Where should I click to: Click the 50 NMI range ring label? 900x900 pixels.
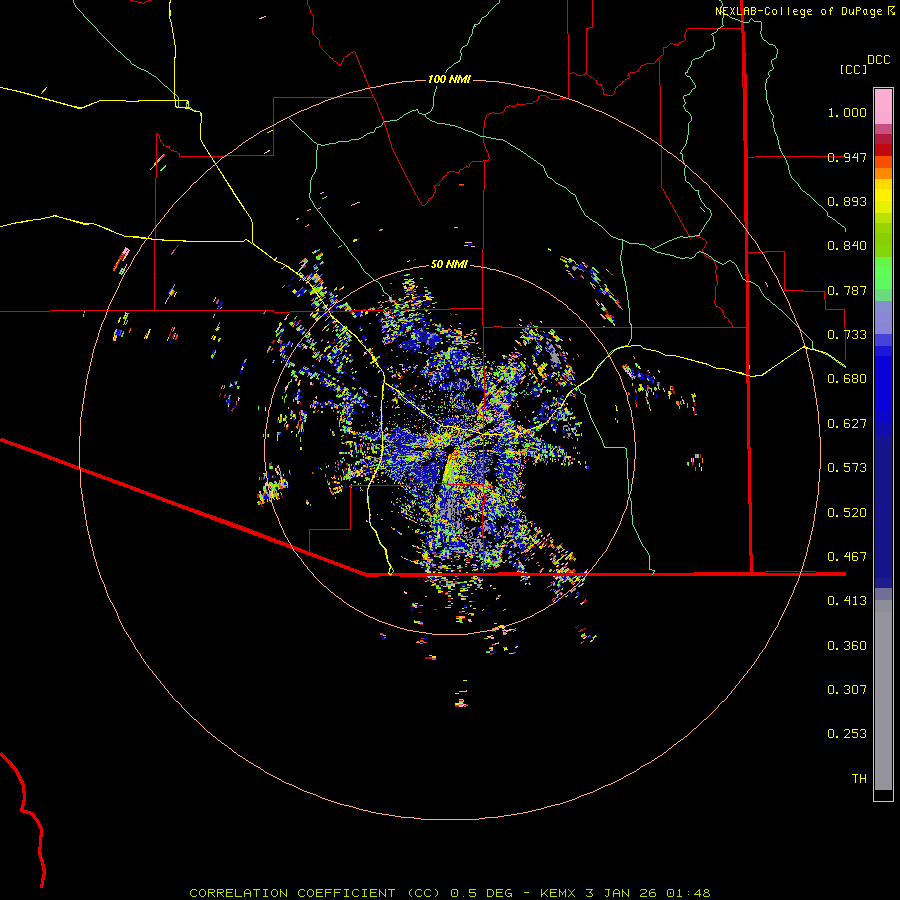point(449,265)
